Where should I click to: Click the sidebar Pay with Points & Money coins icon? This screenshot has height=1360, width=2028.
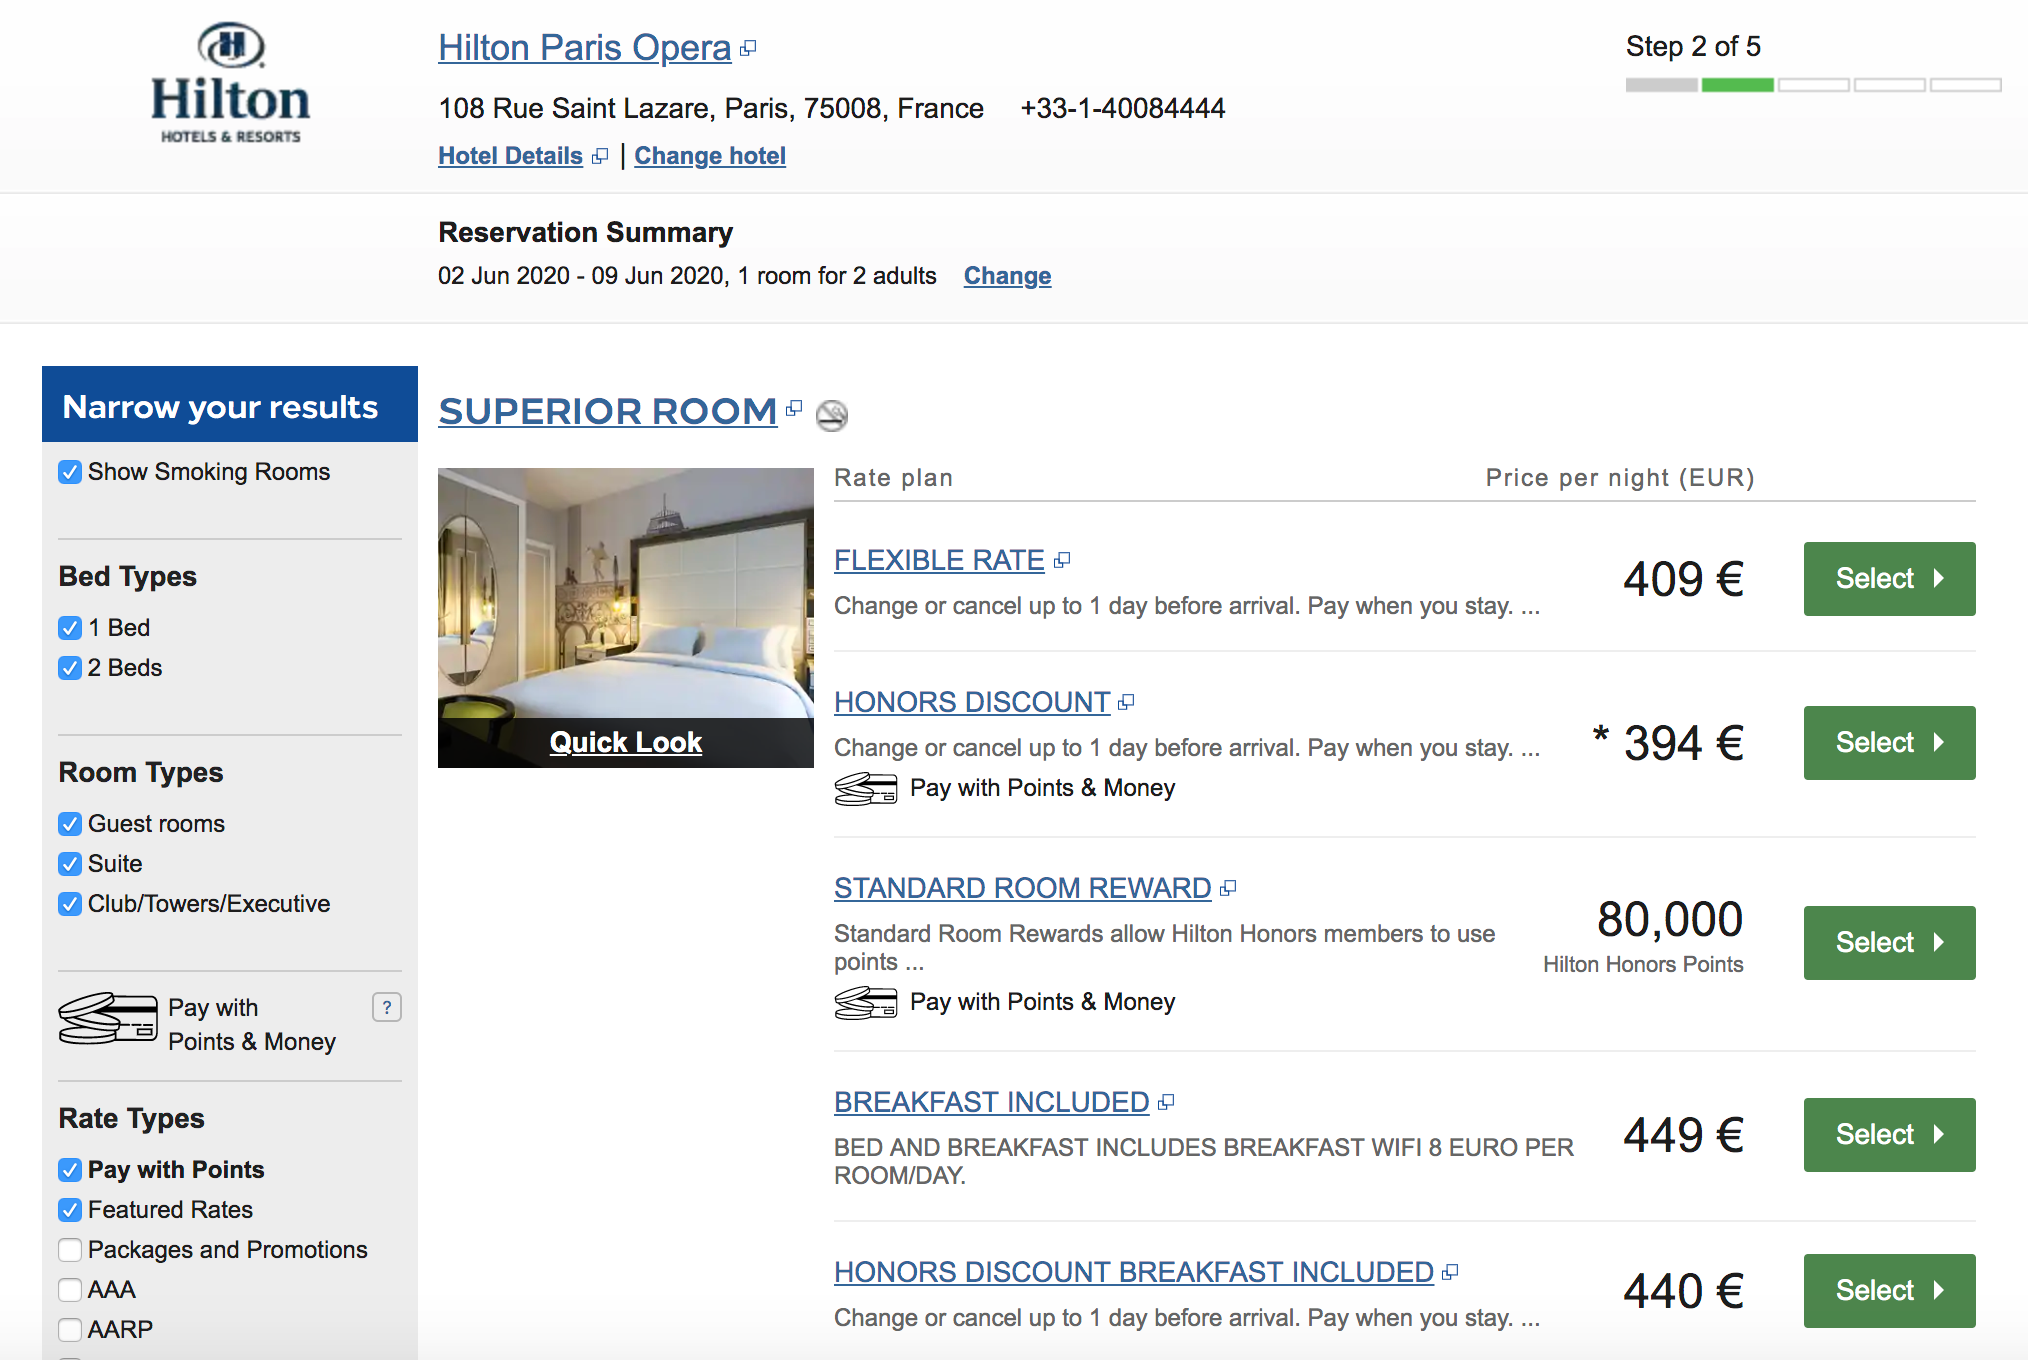click(107, 1019)
